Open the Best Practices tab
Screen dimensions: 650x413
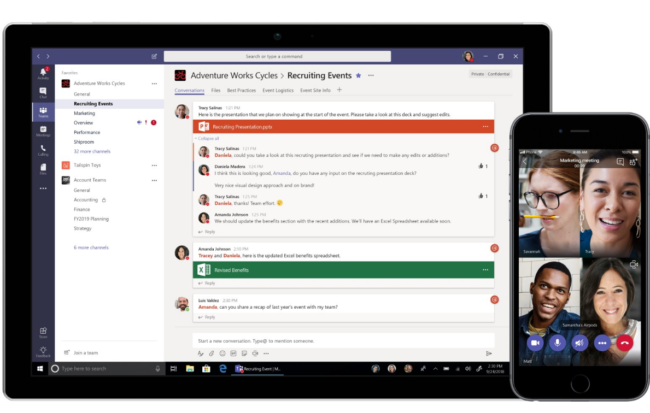click(x=241, y=90)
